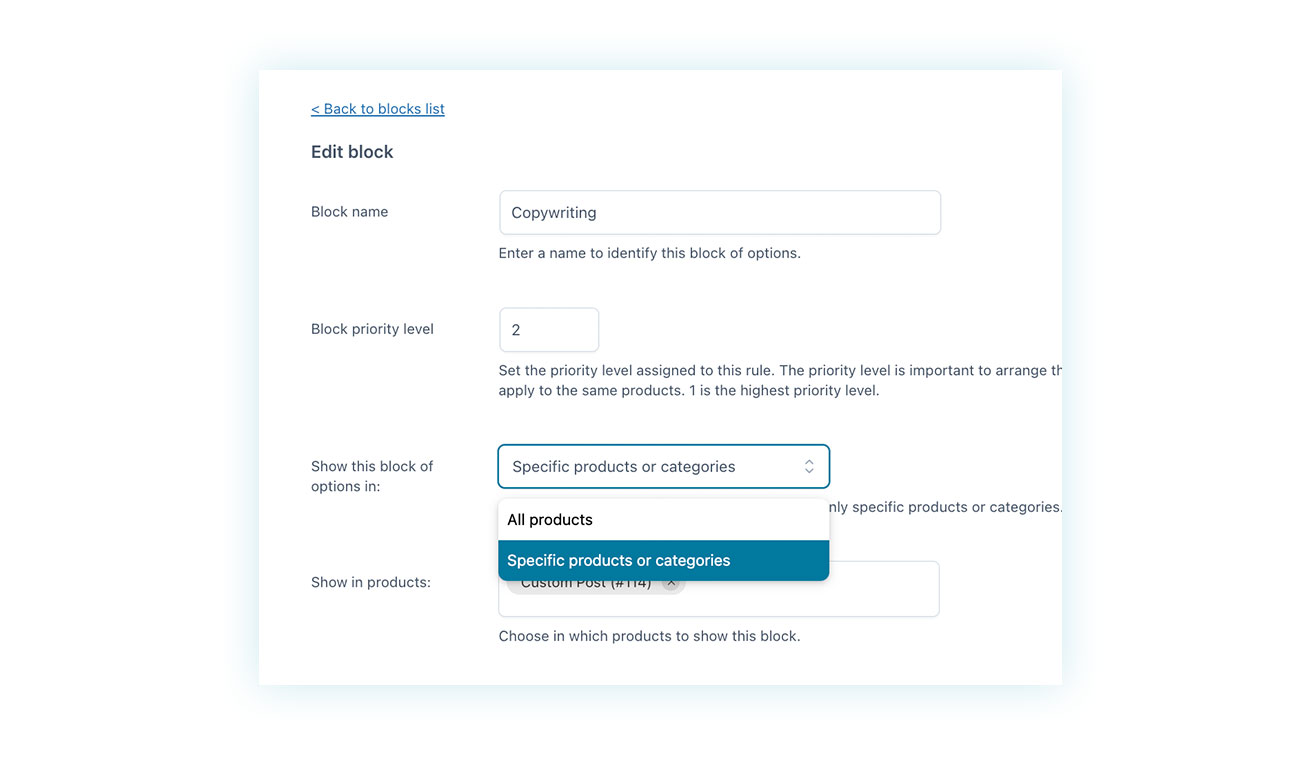This screenshot has height=757, width=1300.
Task: Click the Show in products label
Action: click(x=370, y=582)
